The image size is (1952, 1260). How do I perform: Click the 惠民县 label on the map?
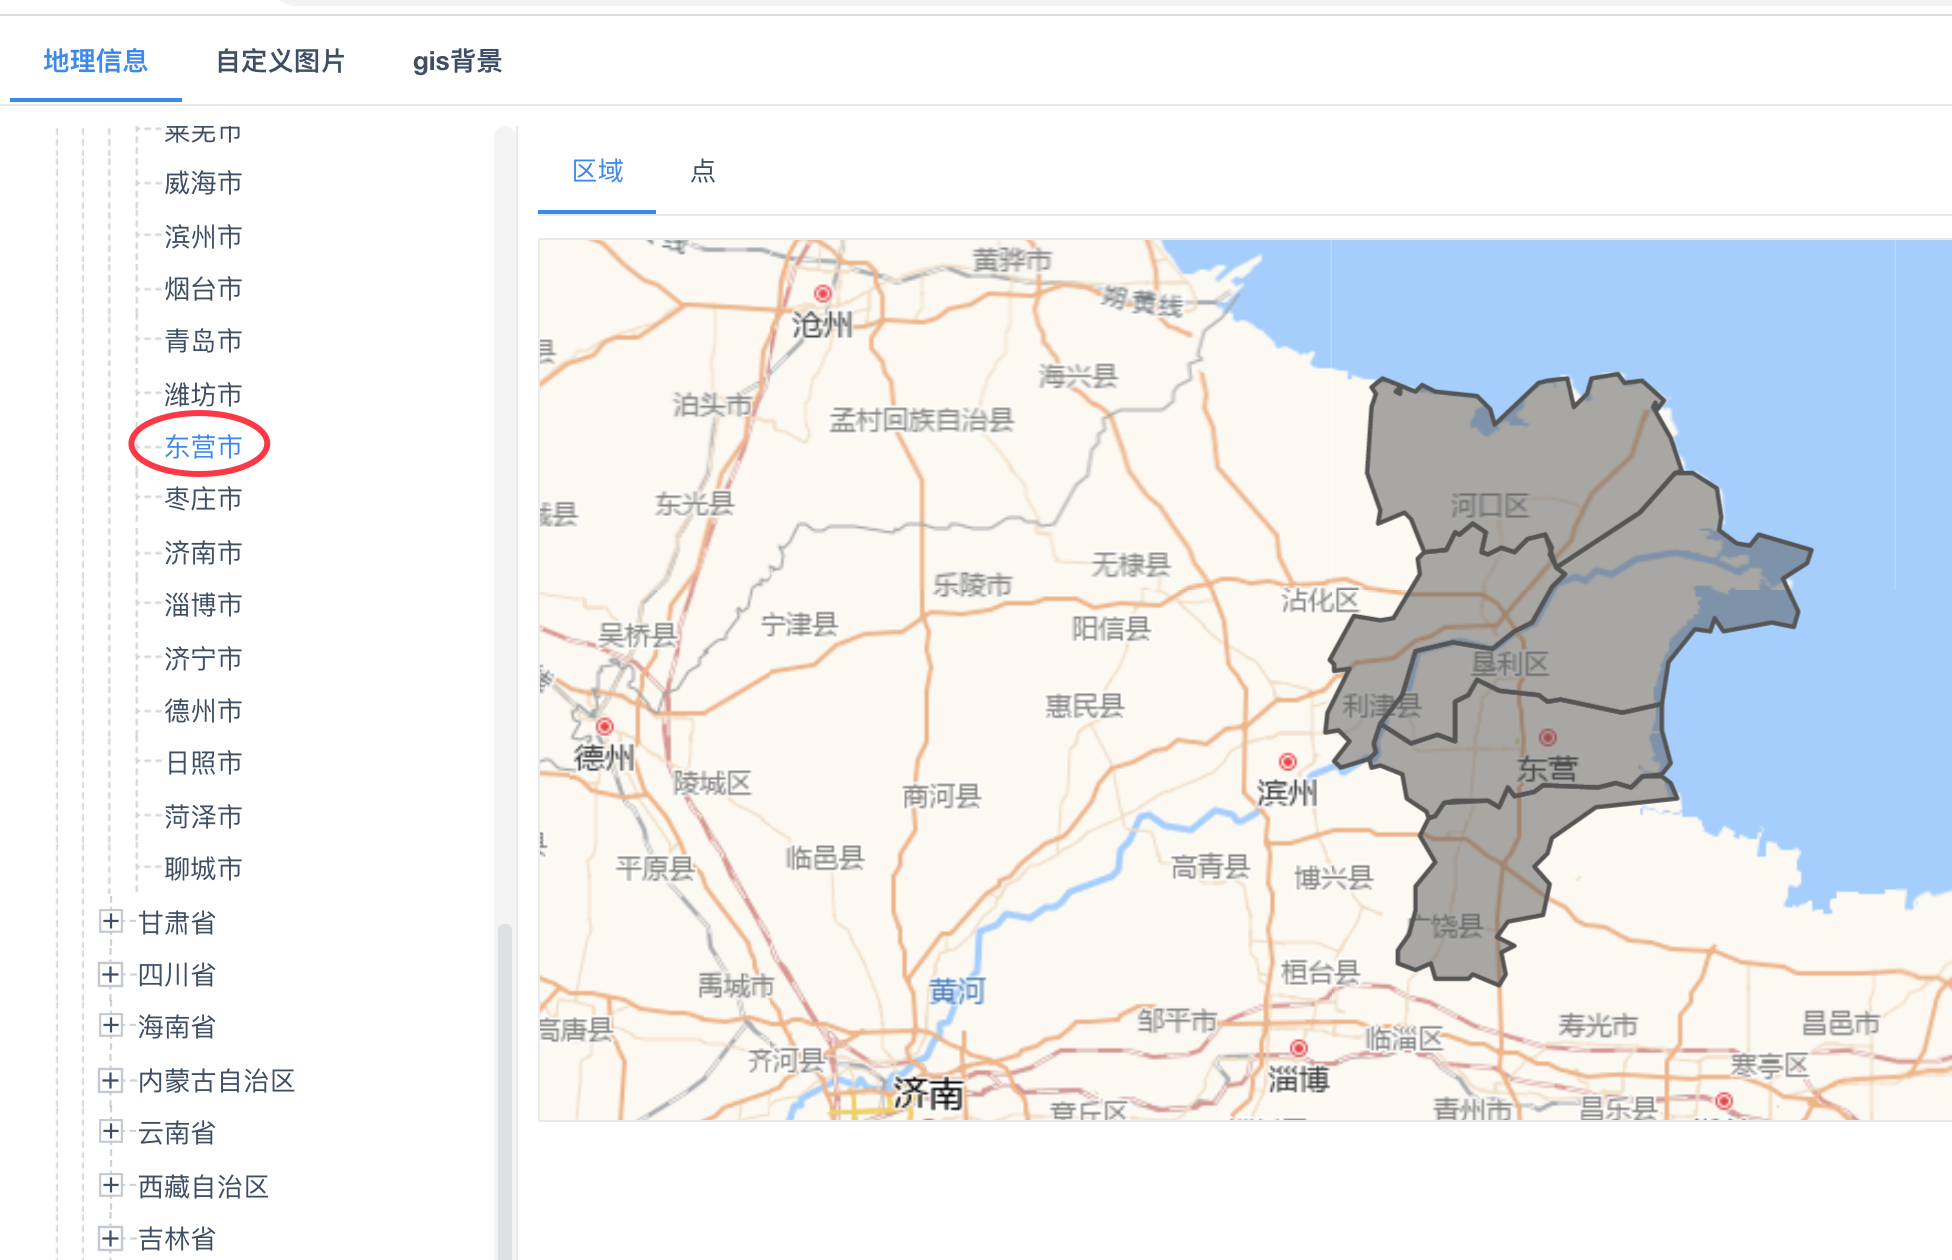click(1085, 706)
